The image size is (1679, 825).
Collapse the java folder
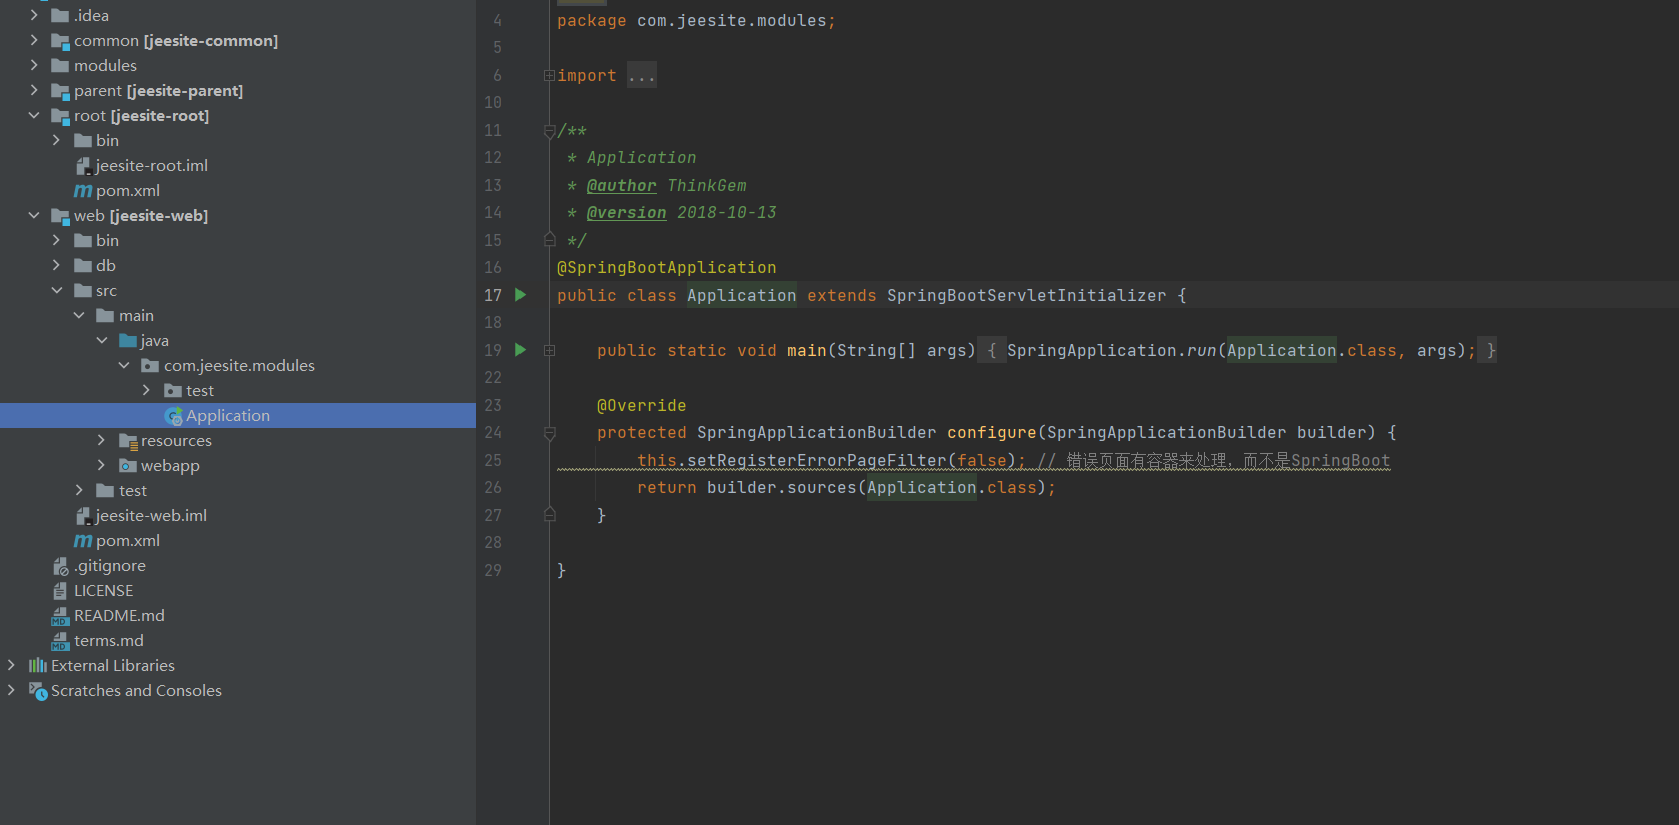[102, 340]
